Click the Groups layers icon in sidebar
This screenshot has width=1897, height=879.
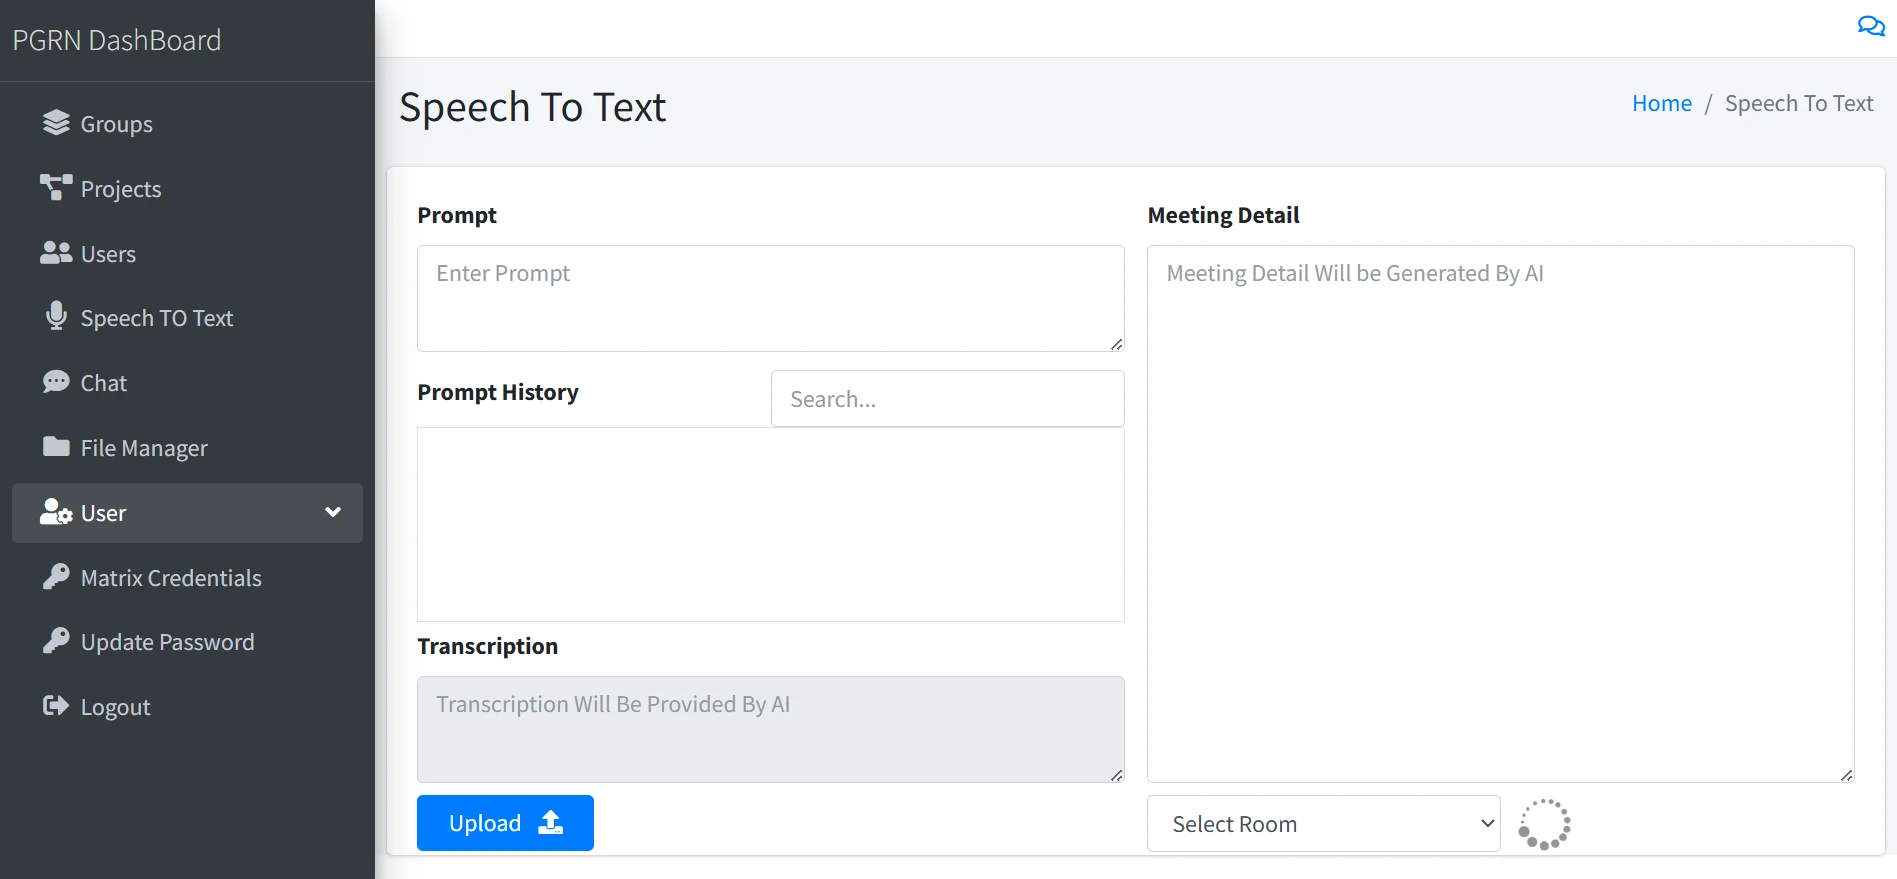click(56, 123)
